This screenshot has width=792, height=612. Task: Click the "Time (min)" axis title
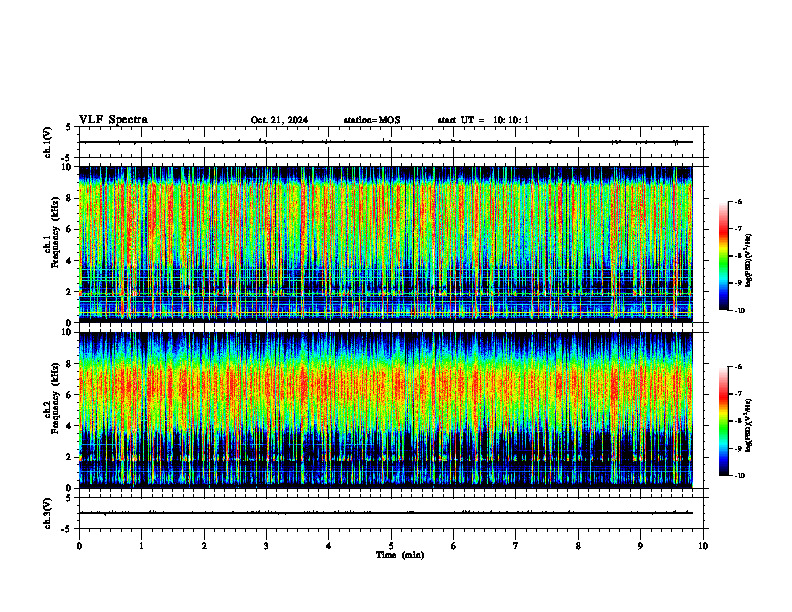pyautogui.click(x=400, y=555)
